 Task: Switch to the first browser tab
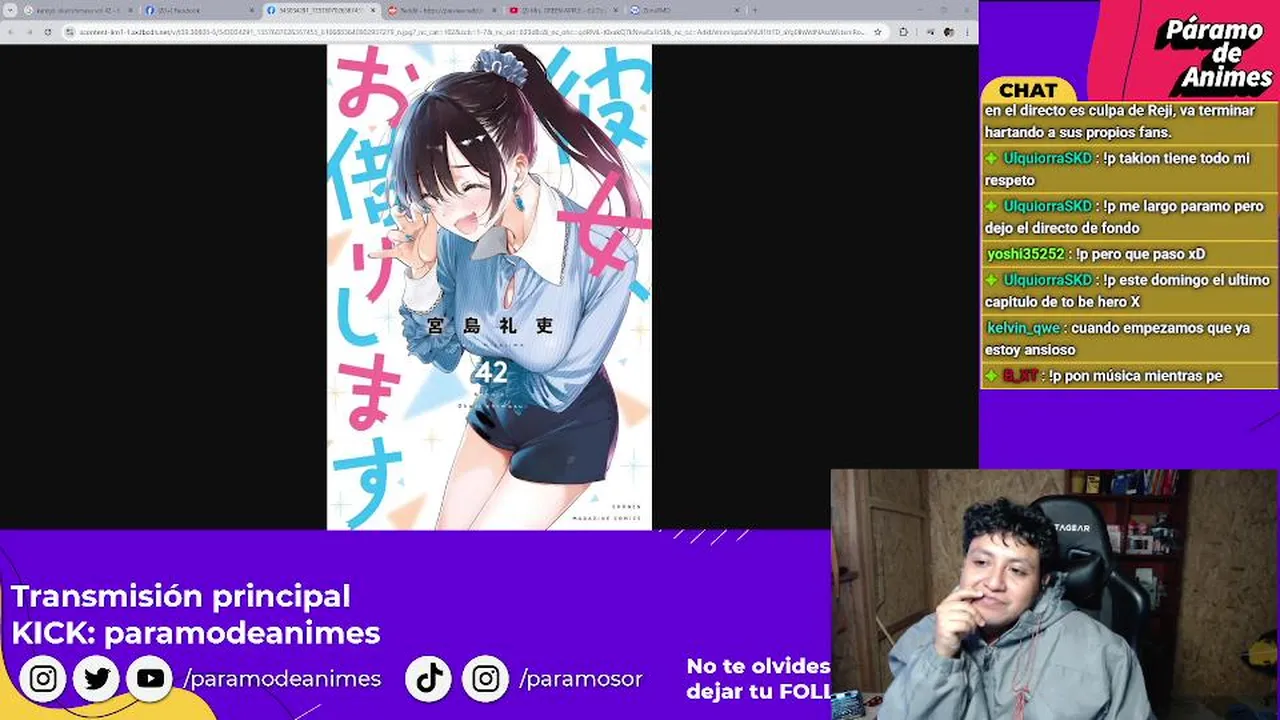(78, 10)
